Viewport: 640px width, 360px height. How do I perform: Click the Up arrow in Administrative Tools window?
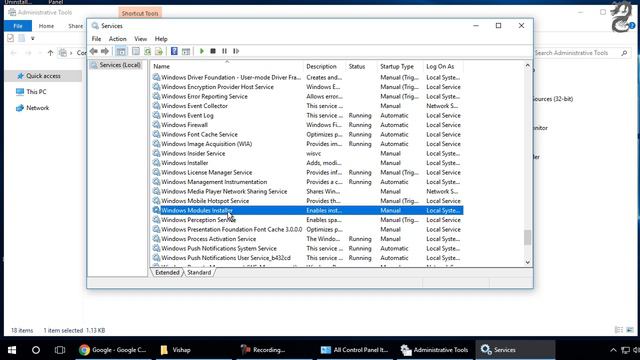(x=50, y=53)
